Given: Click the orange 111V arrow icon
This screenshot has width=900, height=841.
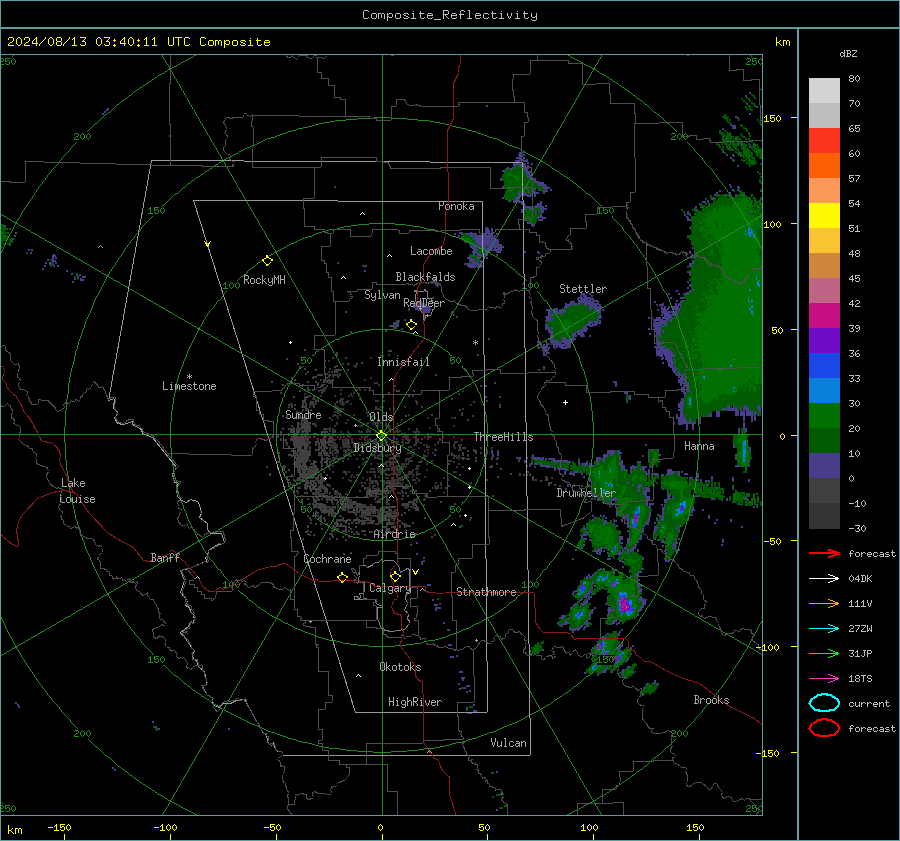Looking at the screenshot, I should coord(824,603).
